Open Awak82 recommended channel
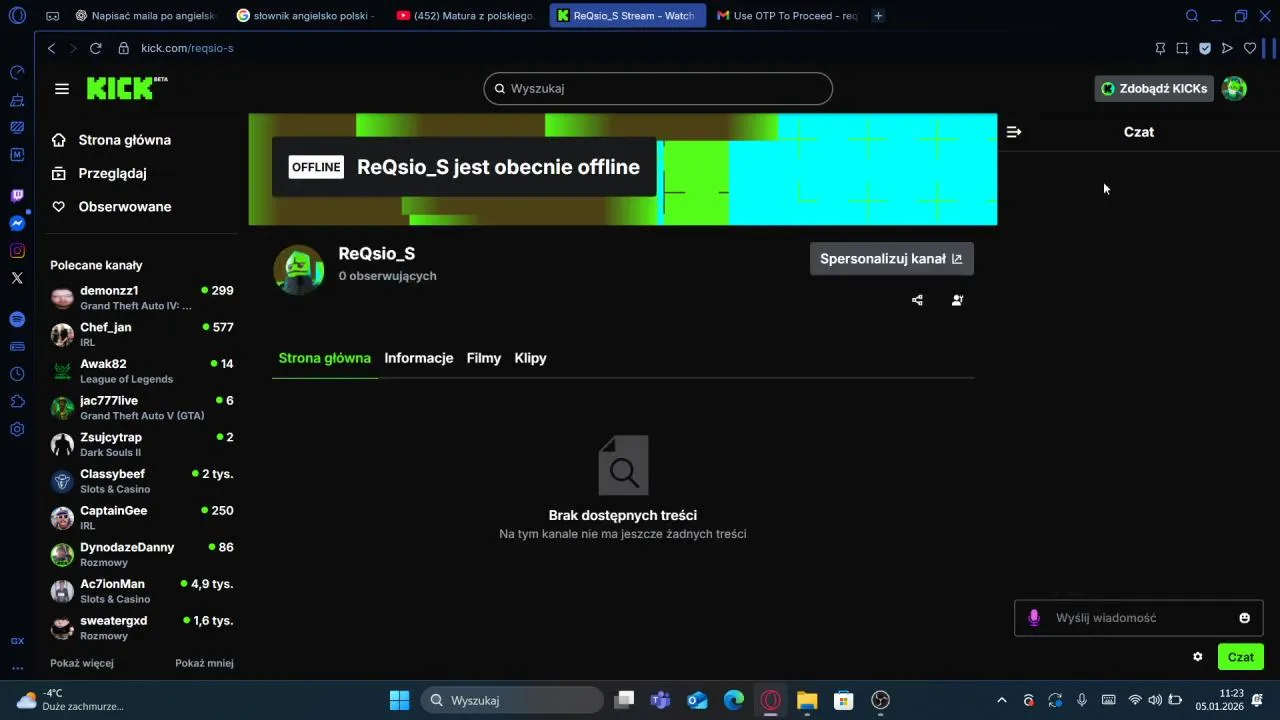Screen dimensions: 1280x720 [141, 371]
